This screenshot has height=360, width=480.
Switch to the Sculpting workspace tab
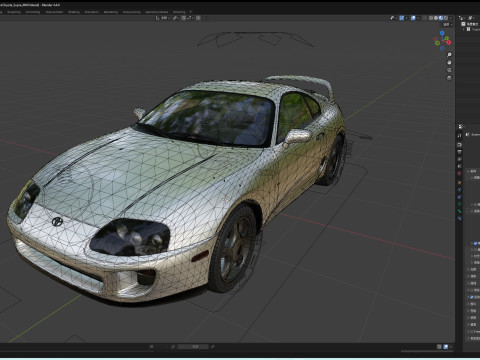14,12
